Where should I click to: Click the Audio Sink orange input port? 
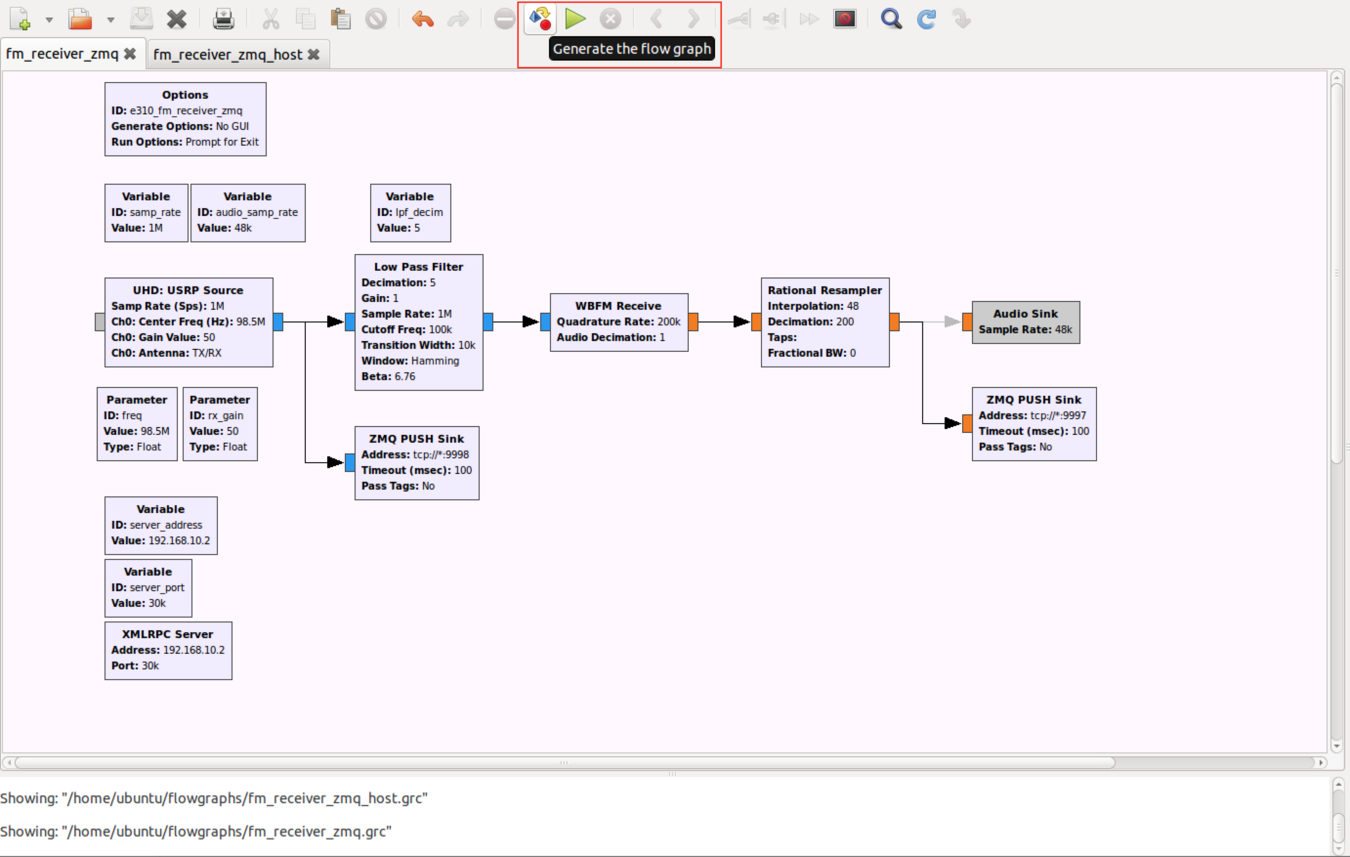[968, 322]
